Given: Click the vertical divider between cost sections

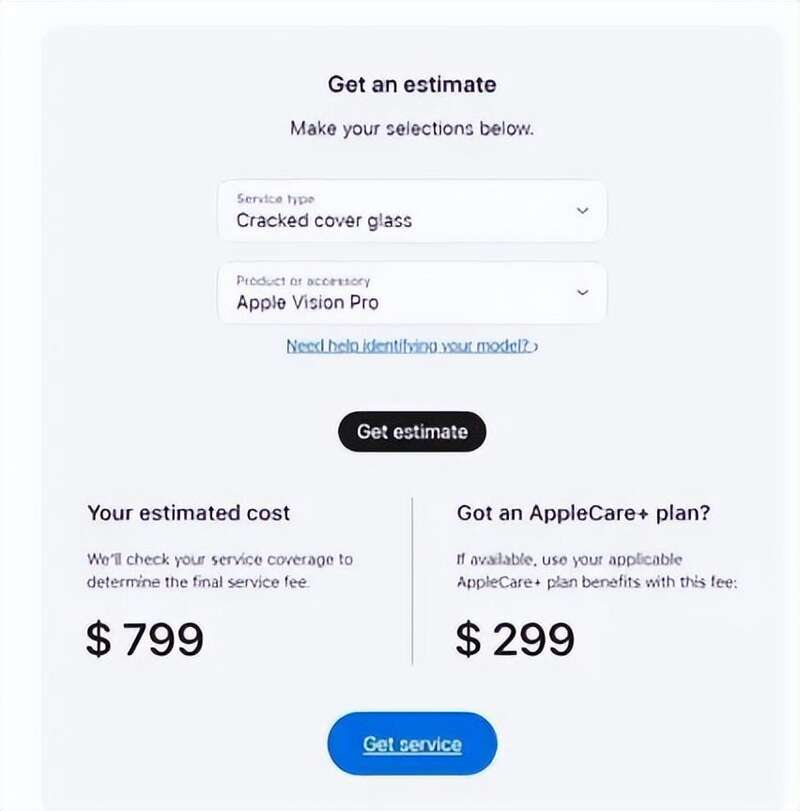Looking at the screenshot, I should [412, 580].
